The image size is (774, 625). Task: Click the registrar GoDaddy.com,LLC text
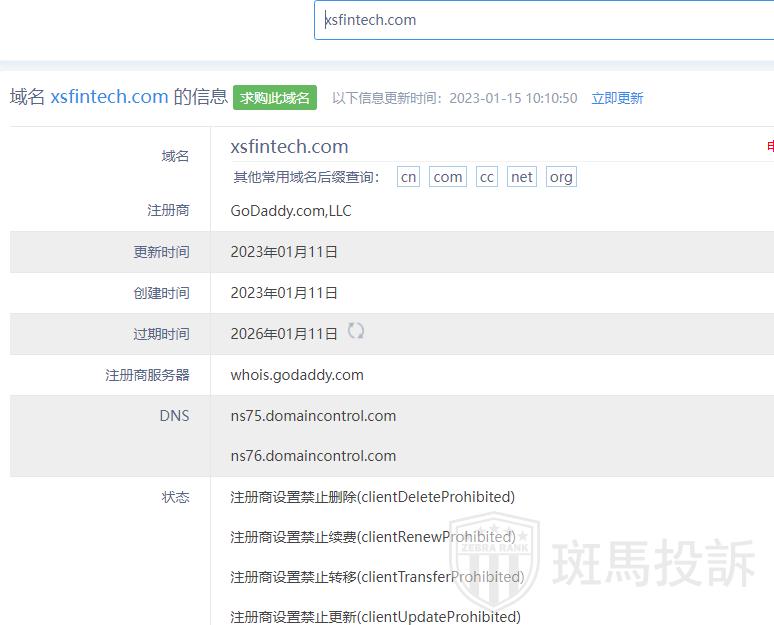click(x=291, y=211)
